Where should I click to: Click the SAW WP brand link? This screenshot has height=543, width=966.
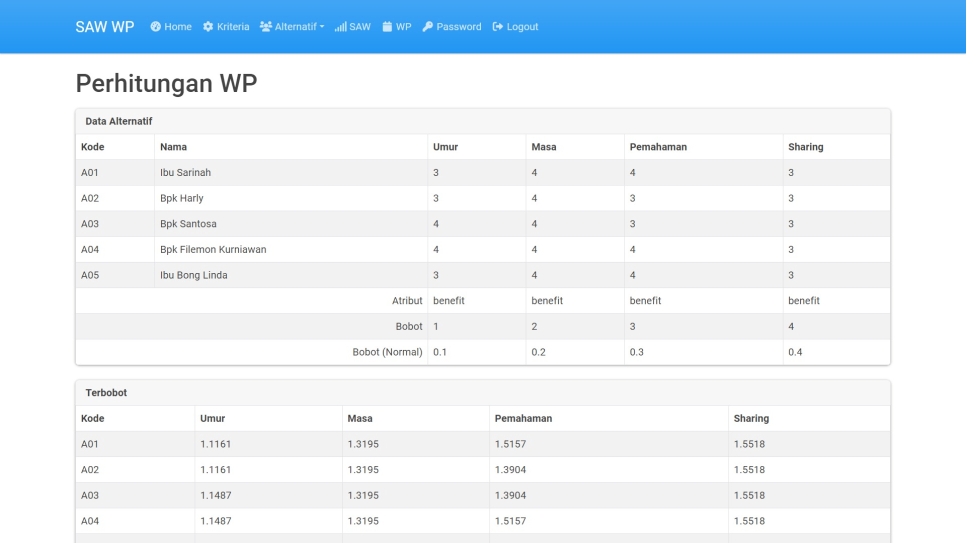[x=105, y=27]
